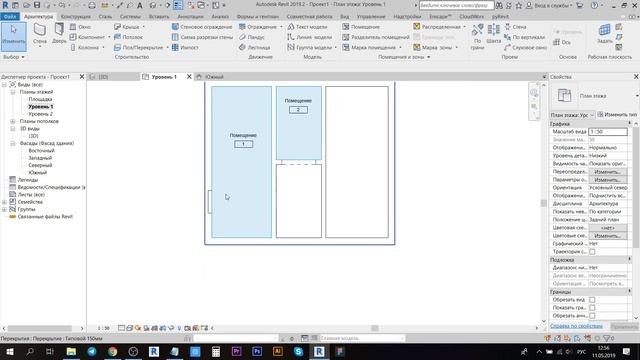Print from the quick access toolbar

point(92,5)
